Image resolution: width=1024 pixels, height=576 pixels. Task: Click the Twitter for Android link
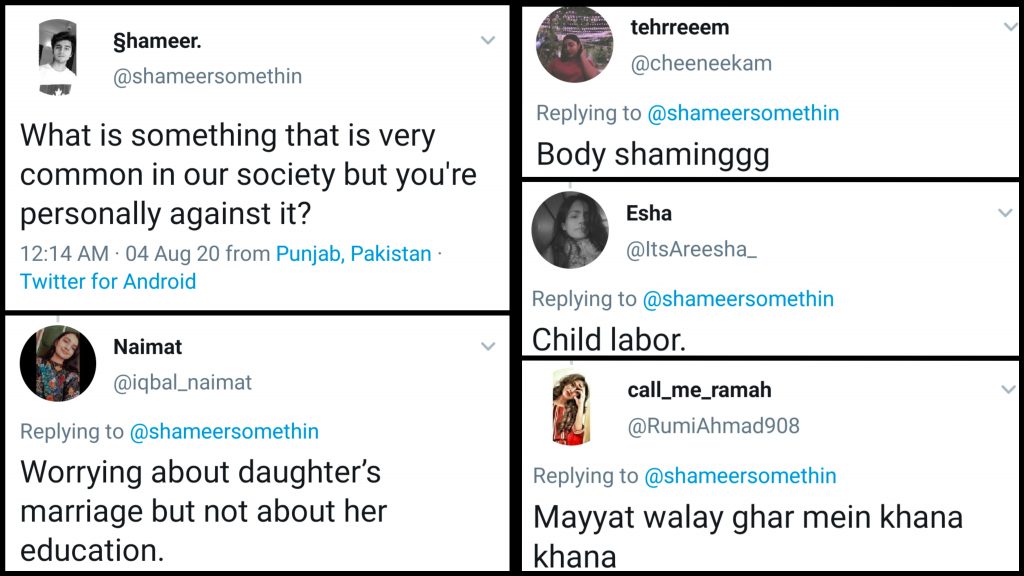[x=108, y=281]
